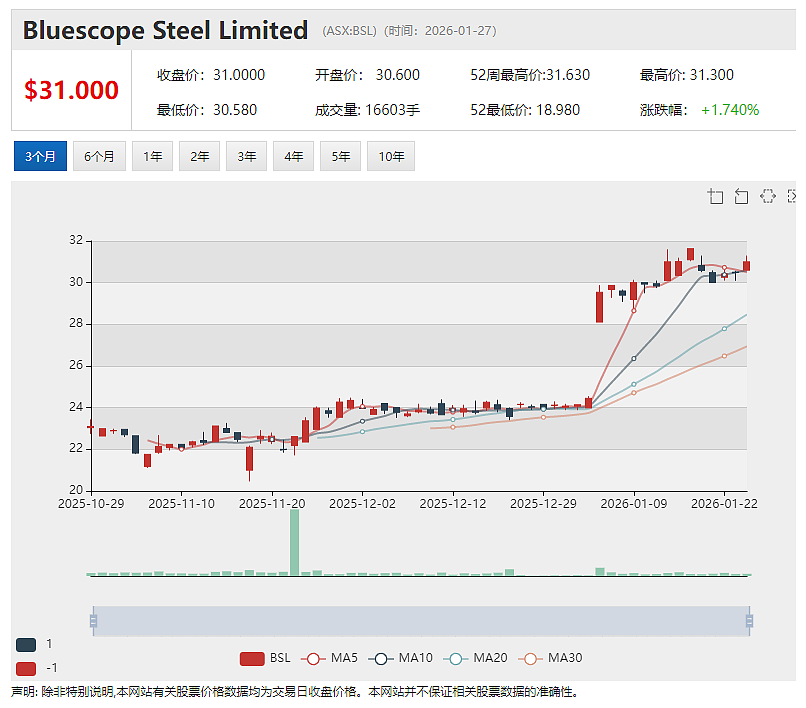Viewport: 806px width, 708px height.
Task: Click the MA30 marker point near 2026-01-22
Action: [724, 356]
